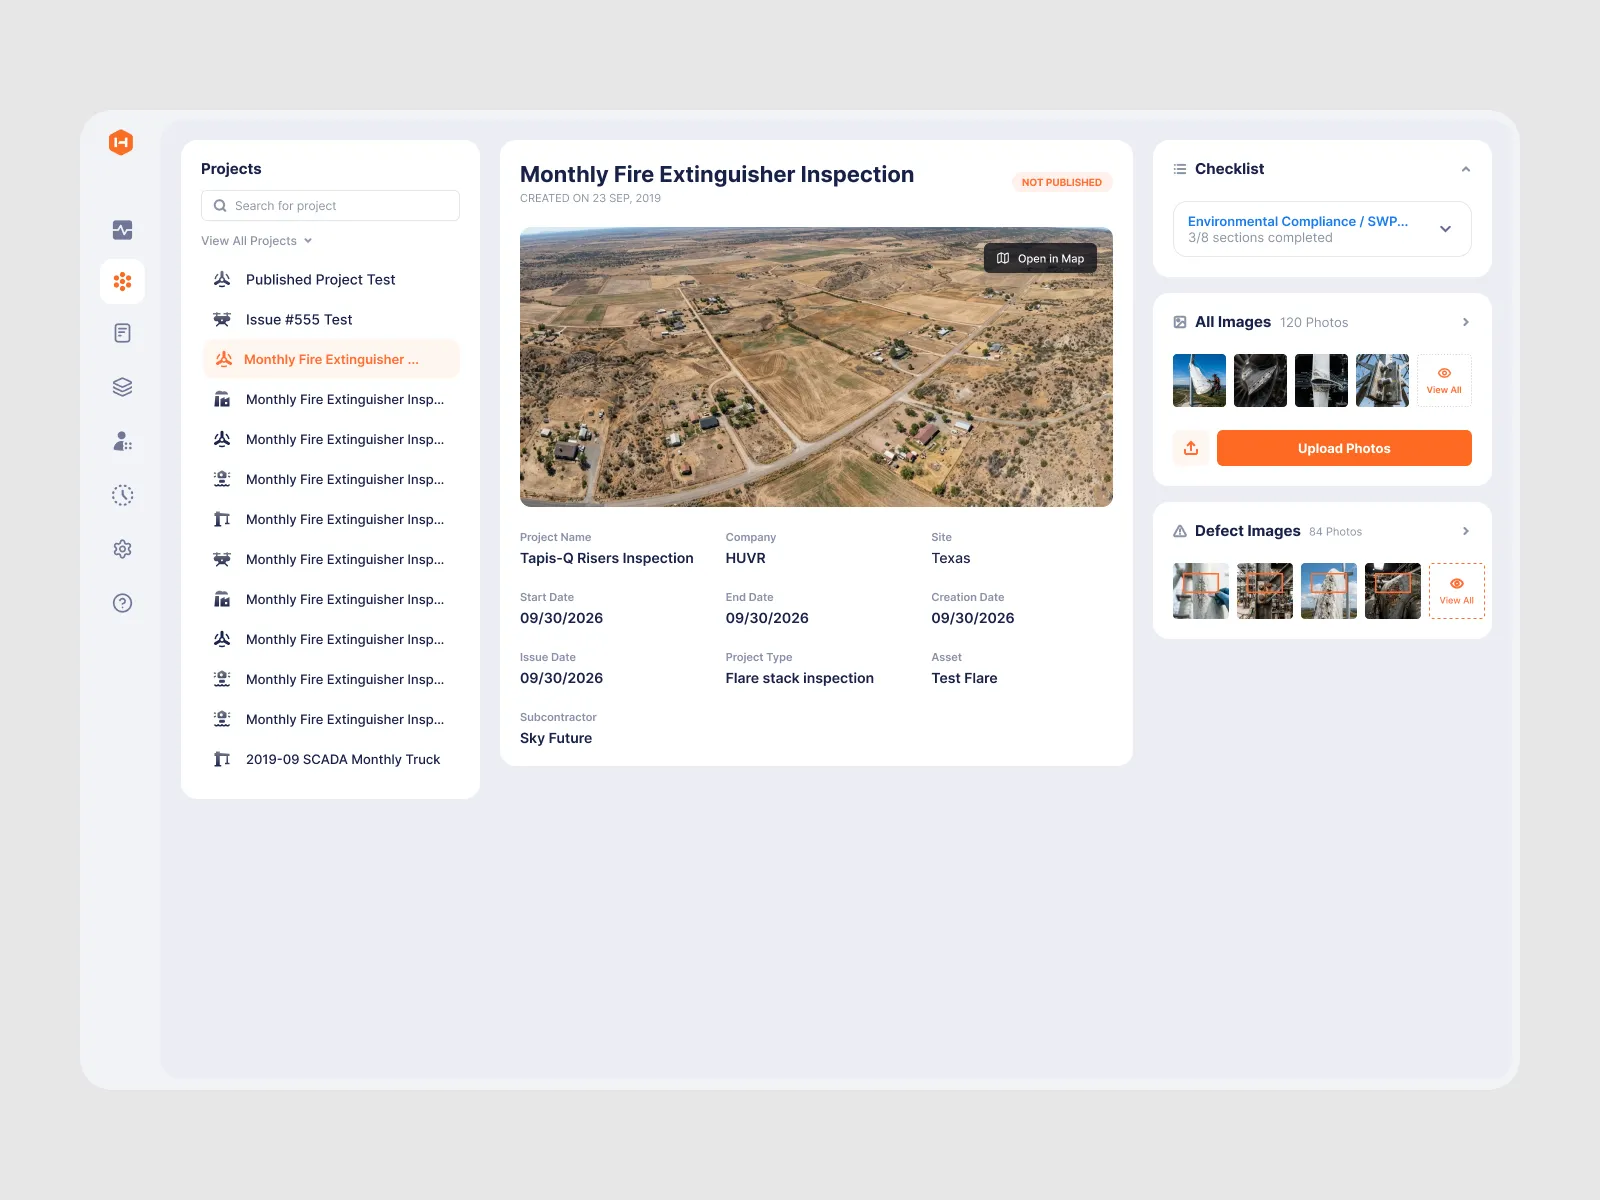Viewport: 1600px width, 1200px height.
Task: Open the first Defect Images thumbnail
Action: point(1201,591)
